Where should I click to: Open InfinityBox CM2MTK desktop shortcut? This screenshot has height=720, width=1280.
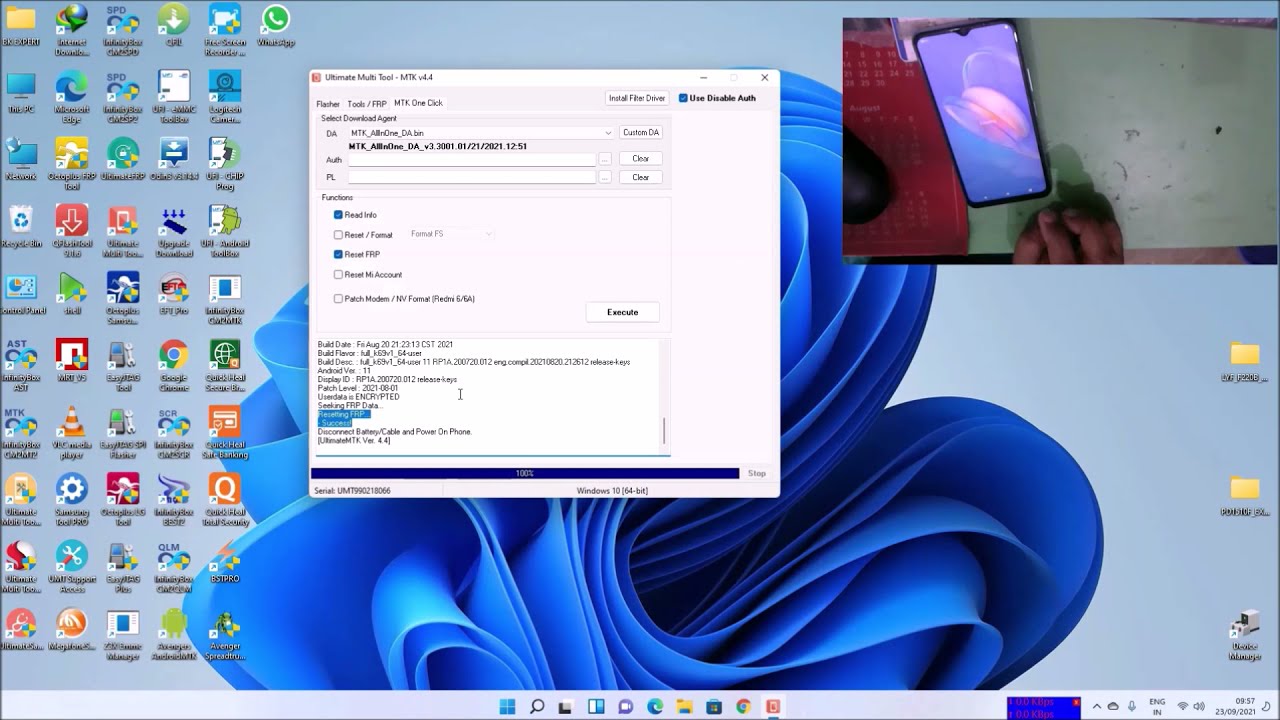click(224, 298)
